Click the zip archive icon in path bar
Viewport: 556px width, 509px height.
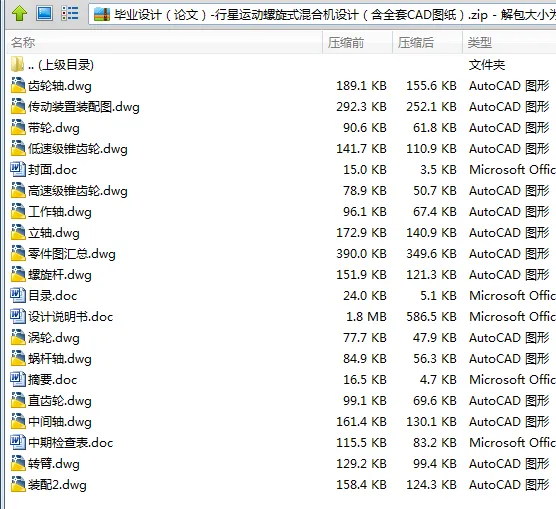click(102, 15)
